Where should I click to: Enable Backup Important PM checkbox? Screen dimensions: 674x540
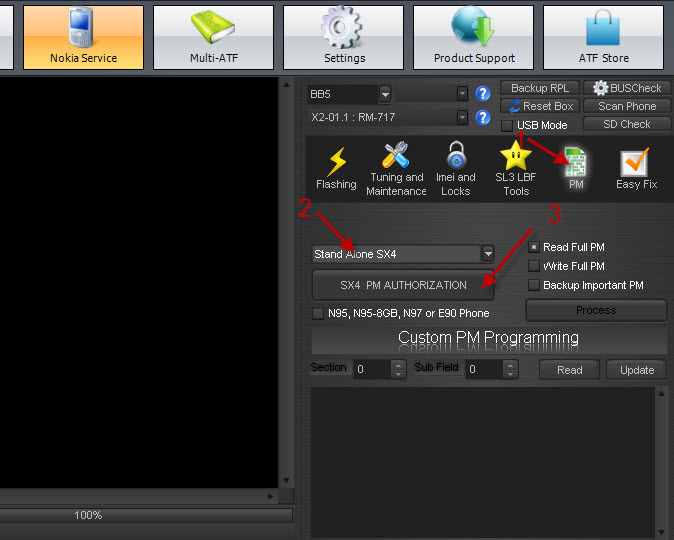coord(534,285)
